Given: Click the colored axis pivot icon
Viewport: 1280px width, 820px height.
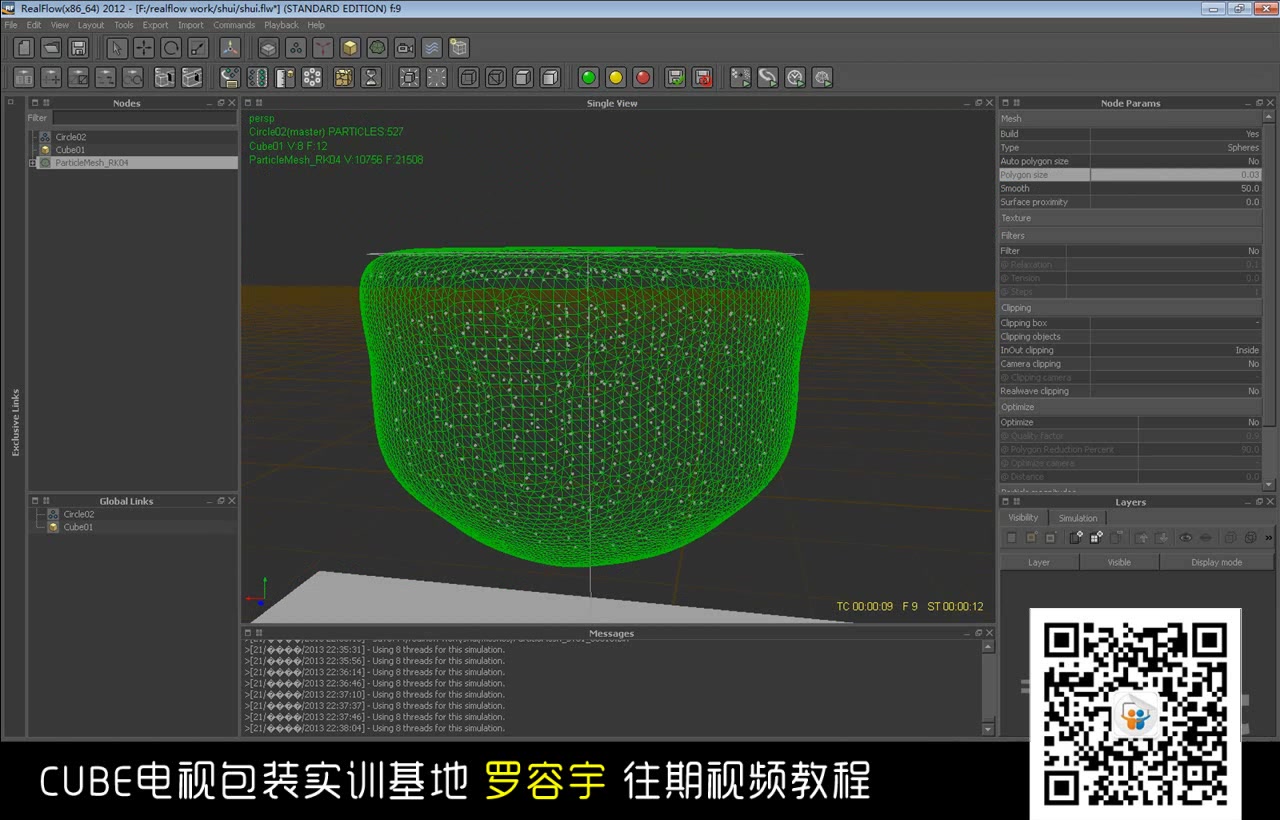Looking at the screenshot, I should coord(230,48).
